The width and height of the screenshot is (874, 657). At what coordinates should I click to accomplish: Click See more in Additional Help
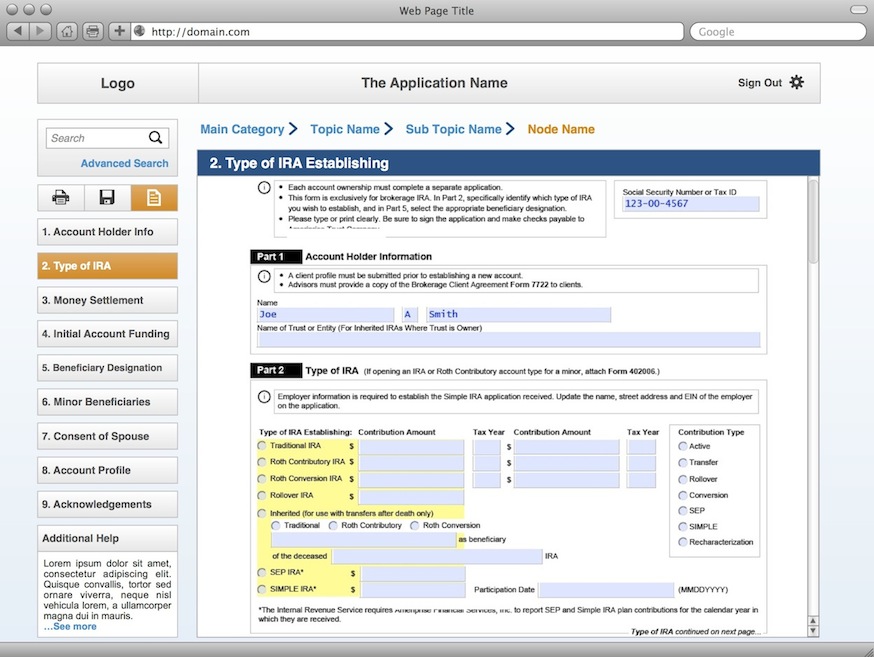70,626
